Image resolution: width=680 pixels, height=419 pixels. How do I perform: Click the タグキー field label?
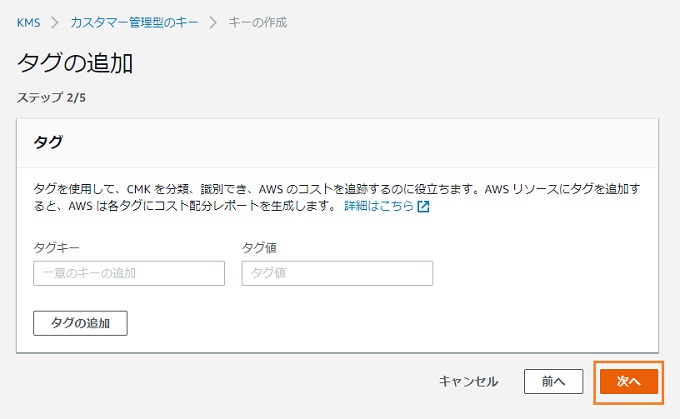pos(56,248)
